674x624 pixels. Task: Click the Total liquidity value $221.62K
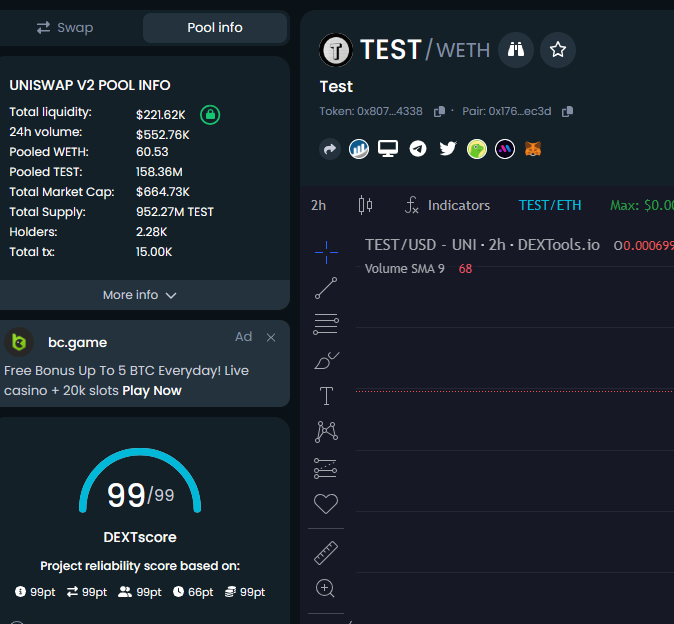pos(161,115)
